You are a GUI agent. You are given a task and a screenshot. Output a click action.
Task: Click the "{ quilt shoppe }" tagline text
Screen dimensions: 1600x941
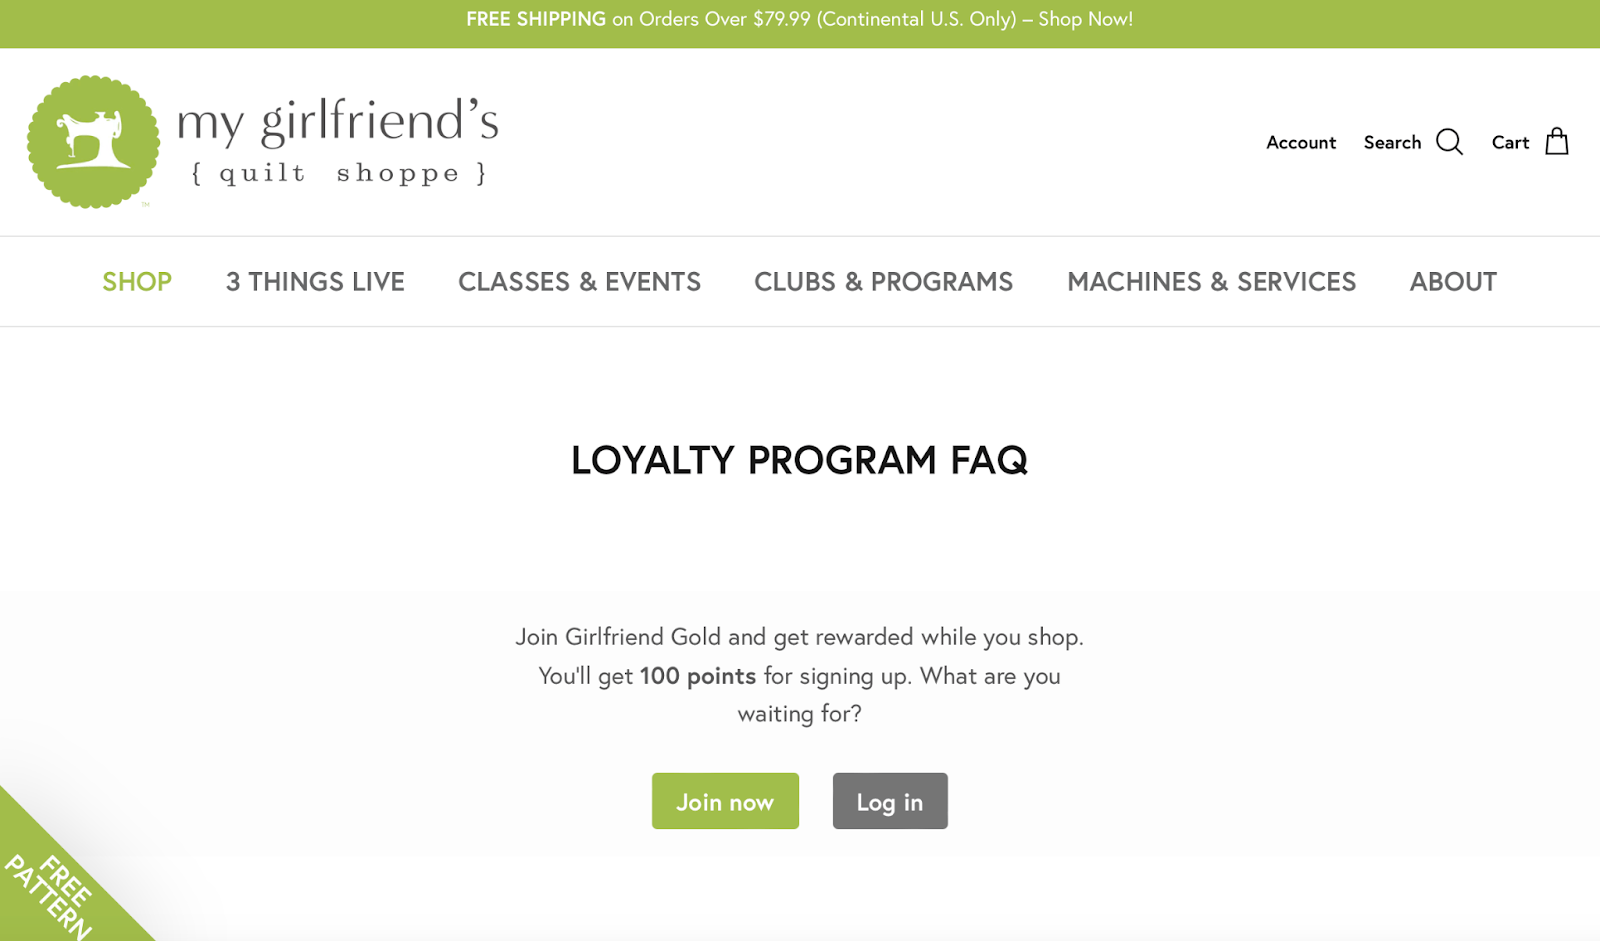339,173
